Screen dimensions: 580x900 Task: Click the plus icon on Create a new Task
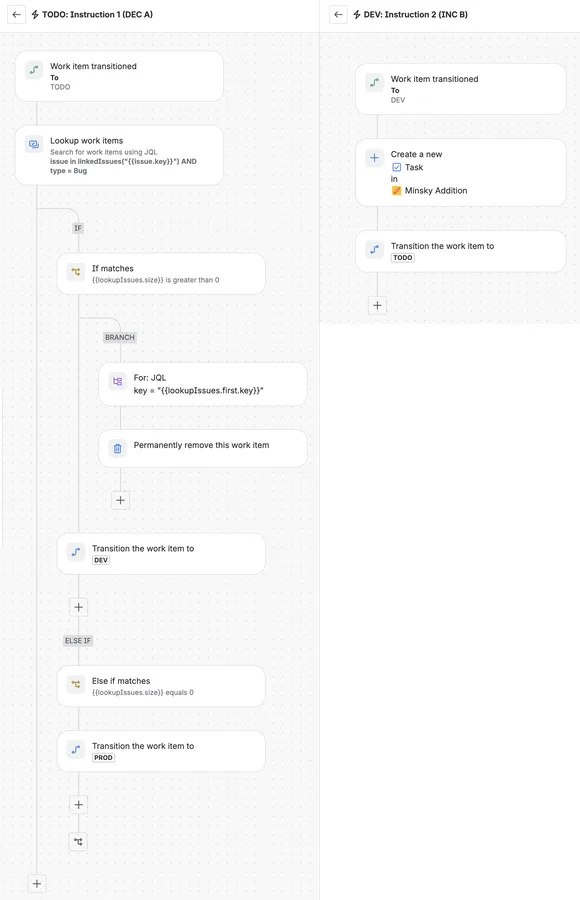point(374,158)
